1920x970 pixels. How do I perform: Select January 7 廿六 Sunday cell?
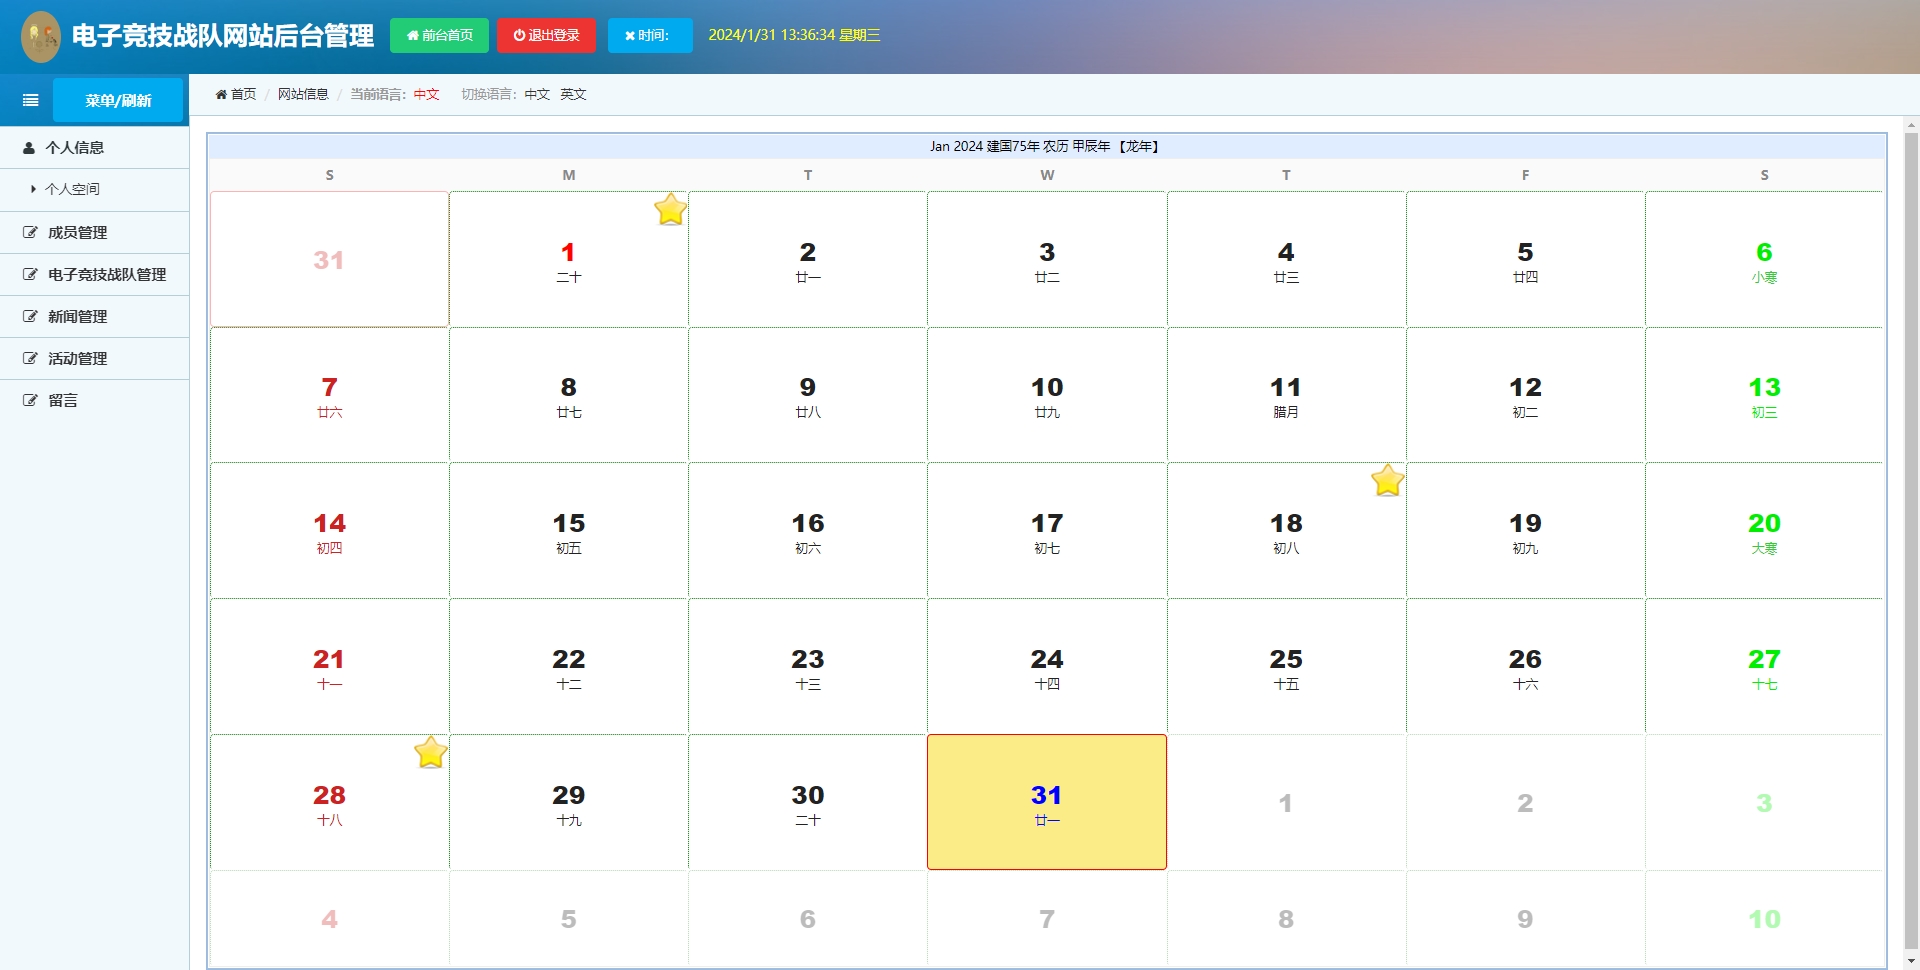[329, 395]
